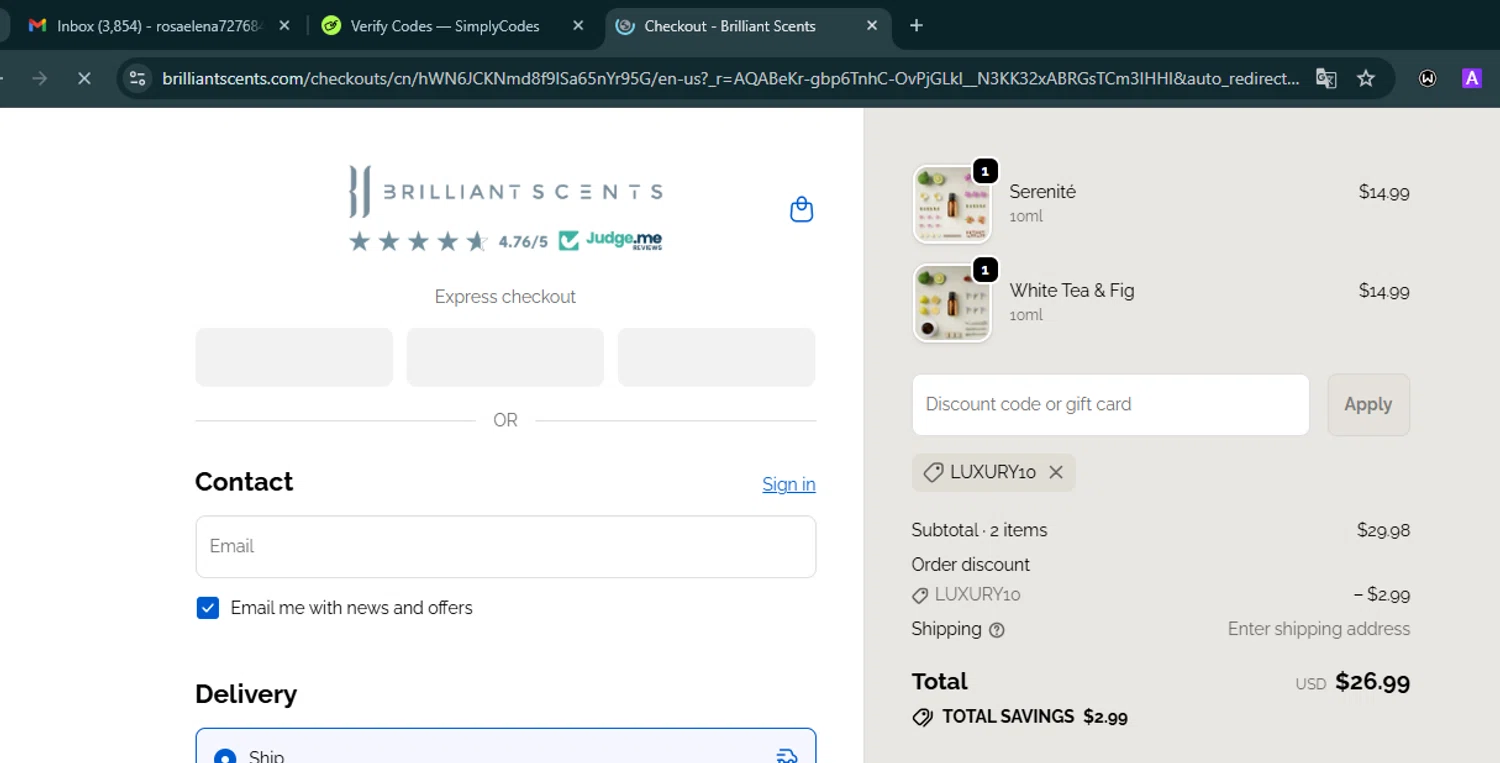Click the Contact heading

(244, 482)
